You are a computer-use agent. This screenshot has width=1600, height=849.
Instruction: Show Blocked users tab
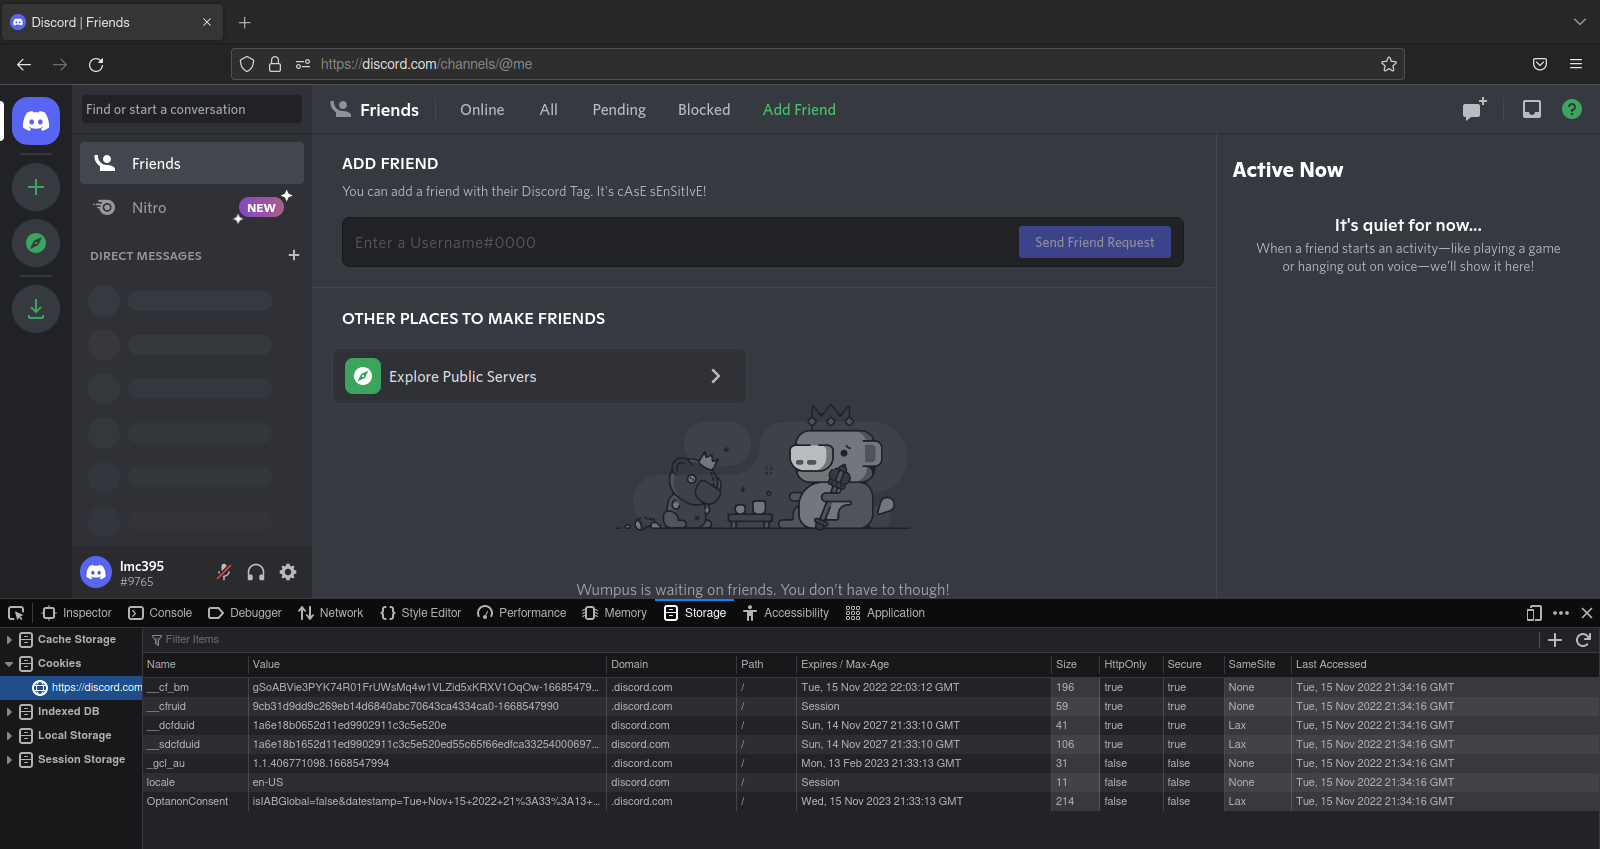(x=704, y=110)
